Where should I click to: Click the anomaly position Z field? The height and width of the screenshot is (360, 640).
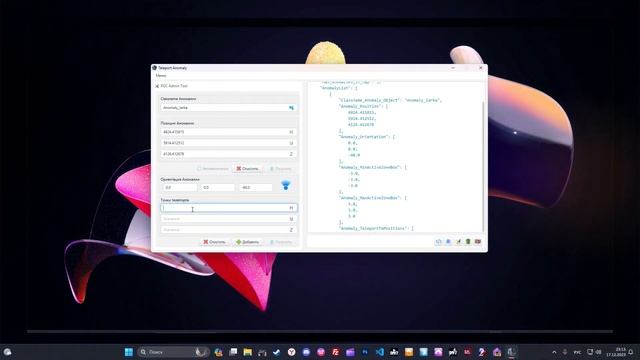click(229, 154)
